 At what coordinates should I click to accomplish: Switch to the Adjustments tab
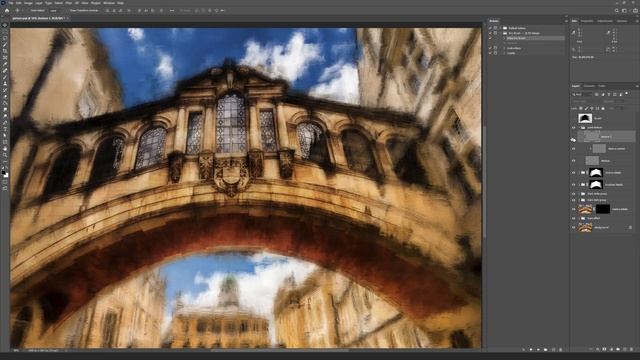(605, 21)
